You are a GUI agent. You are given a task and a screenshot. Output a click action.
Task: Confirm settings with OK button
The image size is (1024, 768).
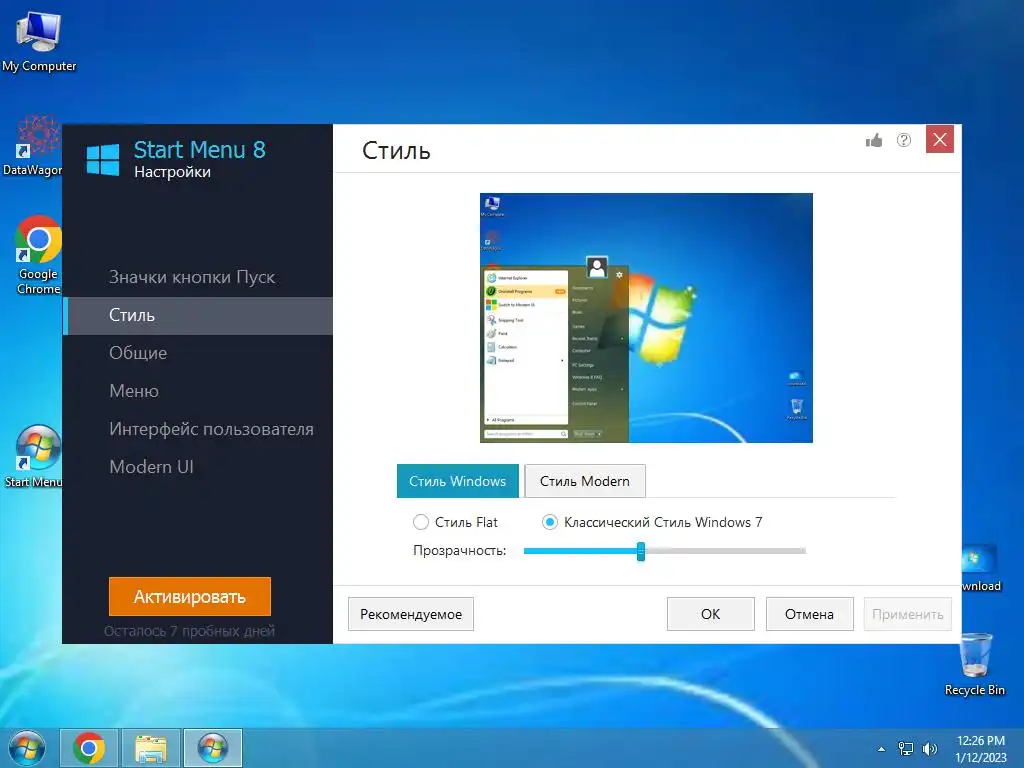(711, 614)
